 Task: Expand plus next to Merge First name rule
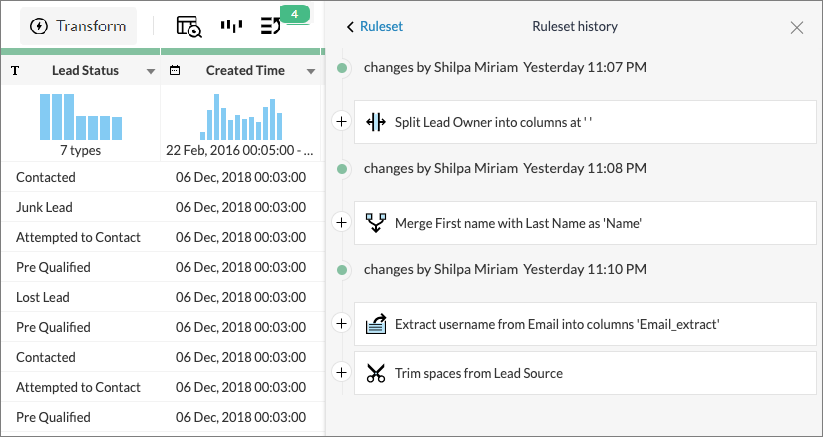pyautogui.click(x=341, y=222)
